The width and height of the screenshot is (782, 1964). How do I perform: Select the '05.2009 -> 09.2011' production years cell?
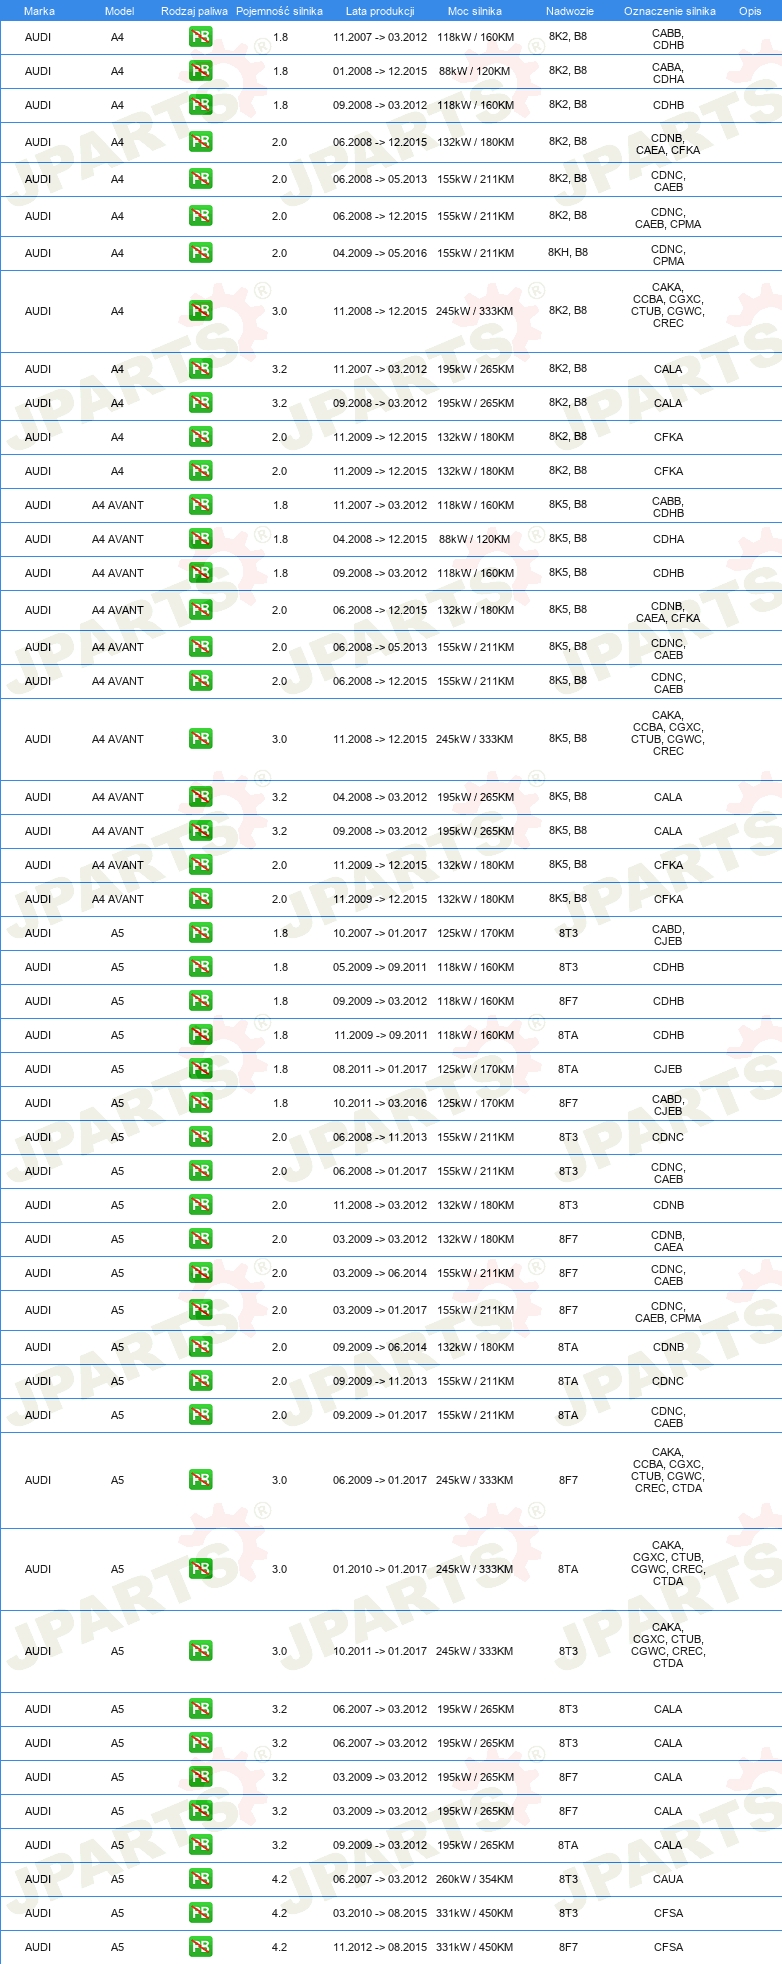(x=380, y=967)
